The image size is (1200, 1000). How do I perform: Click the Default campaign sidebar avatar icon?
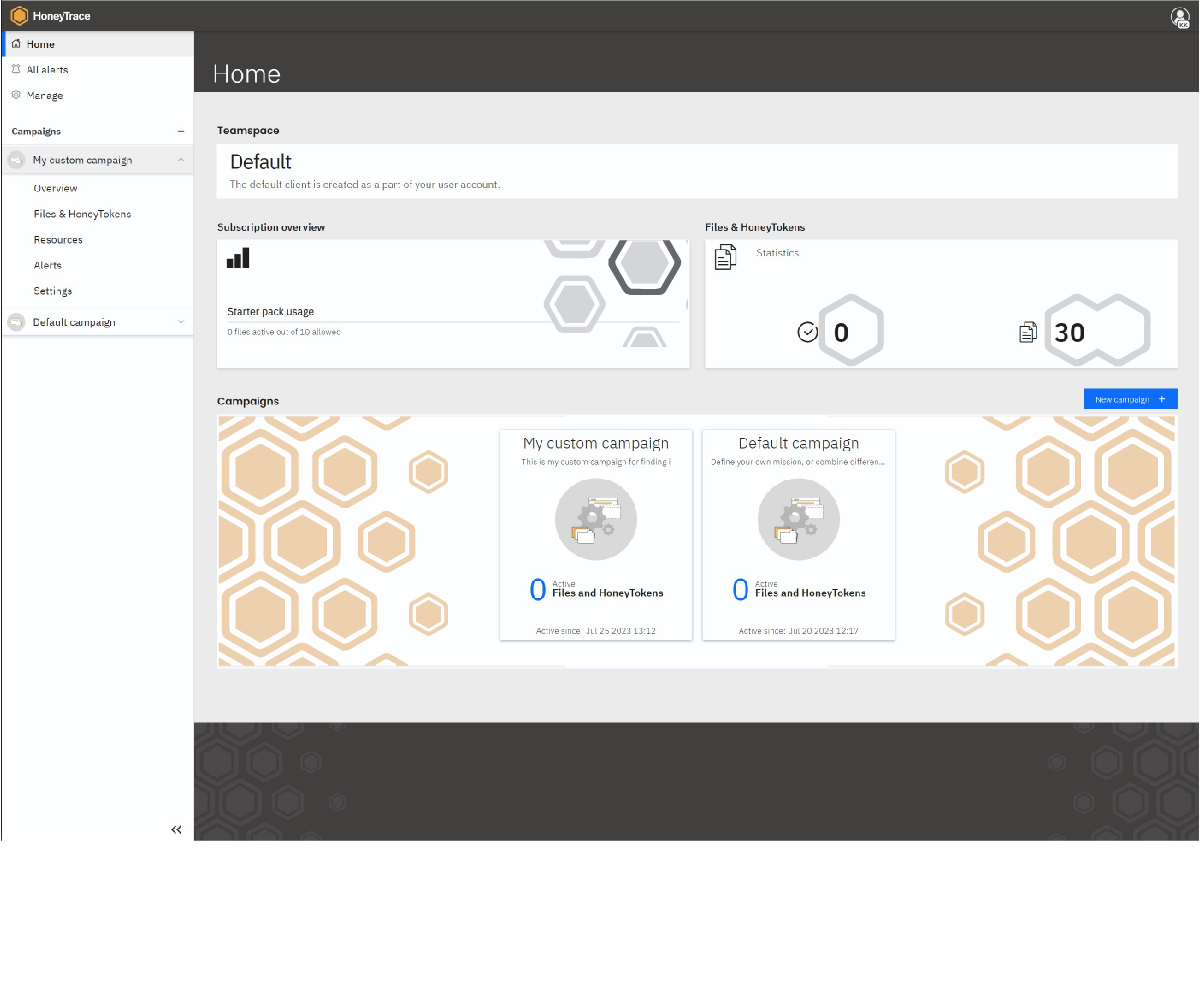(x=16, y=322)
